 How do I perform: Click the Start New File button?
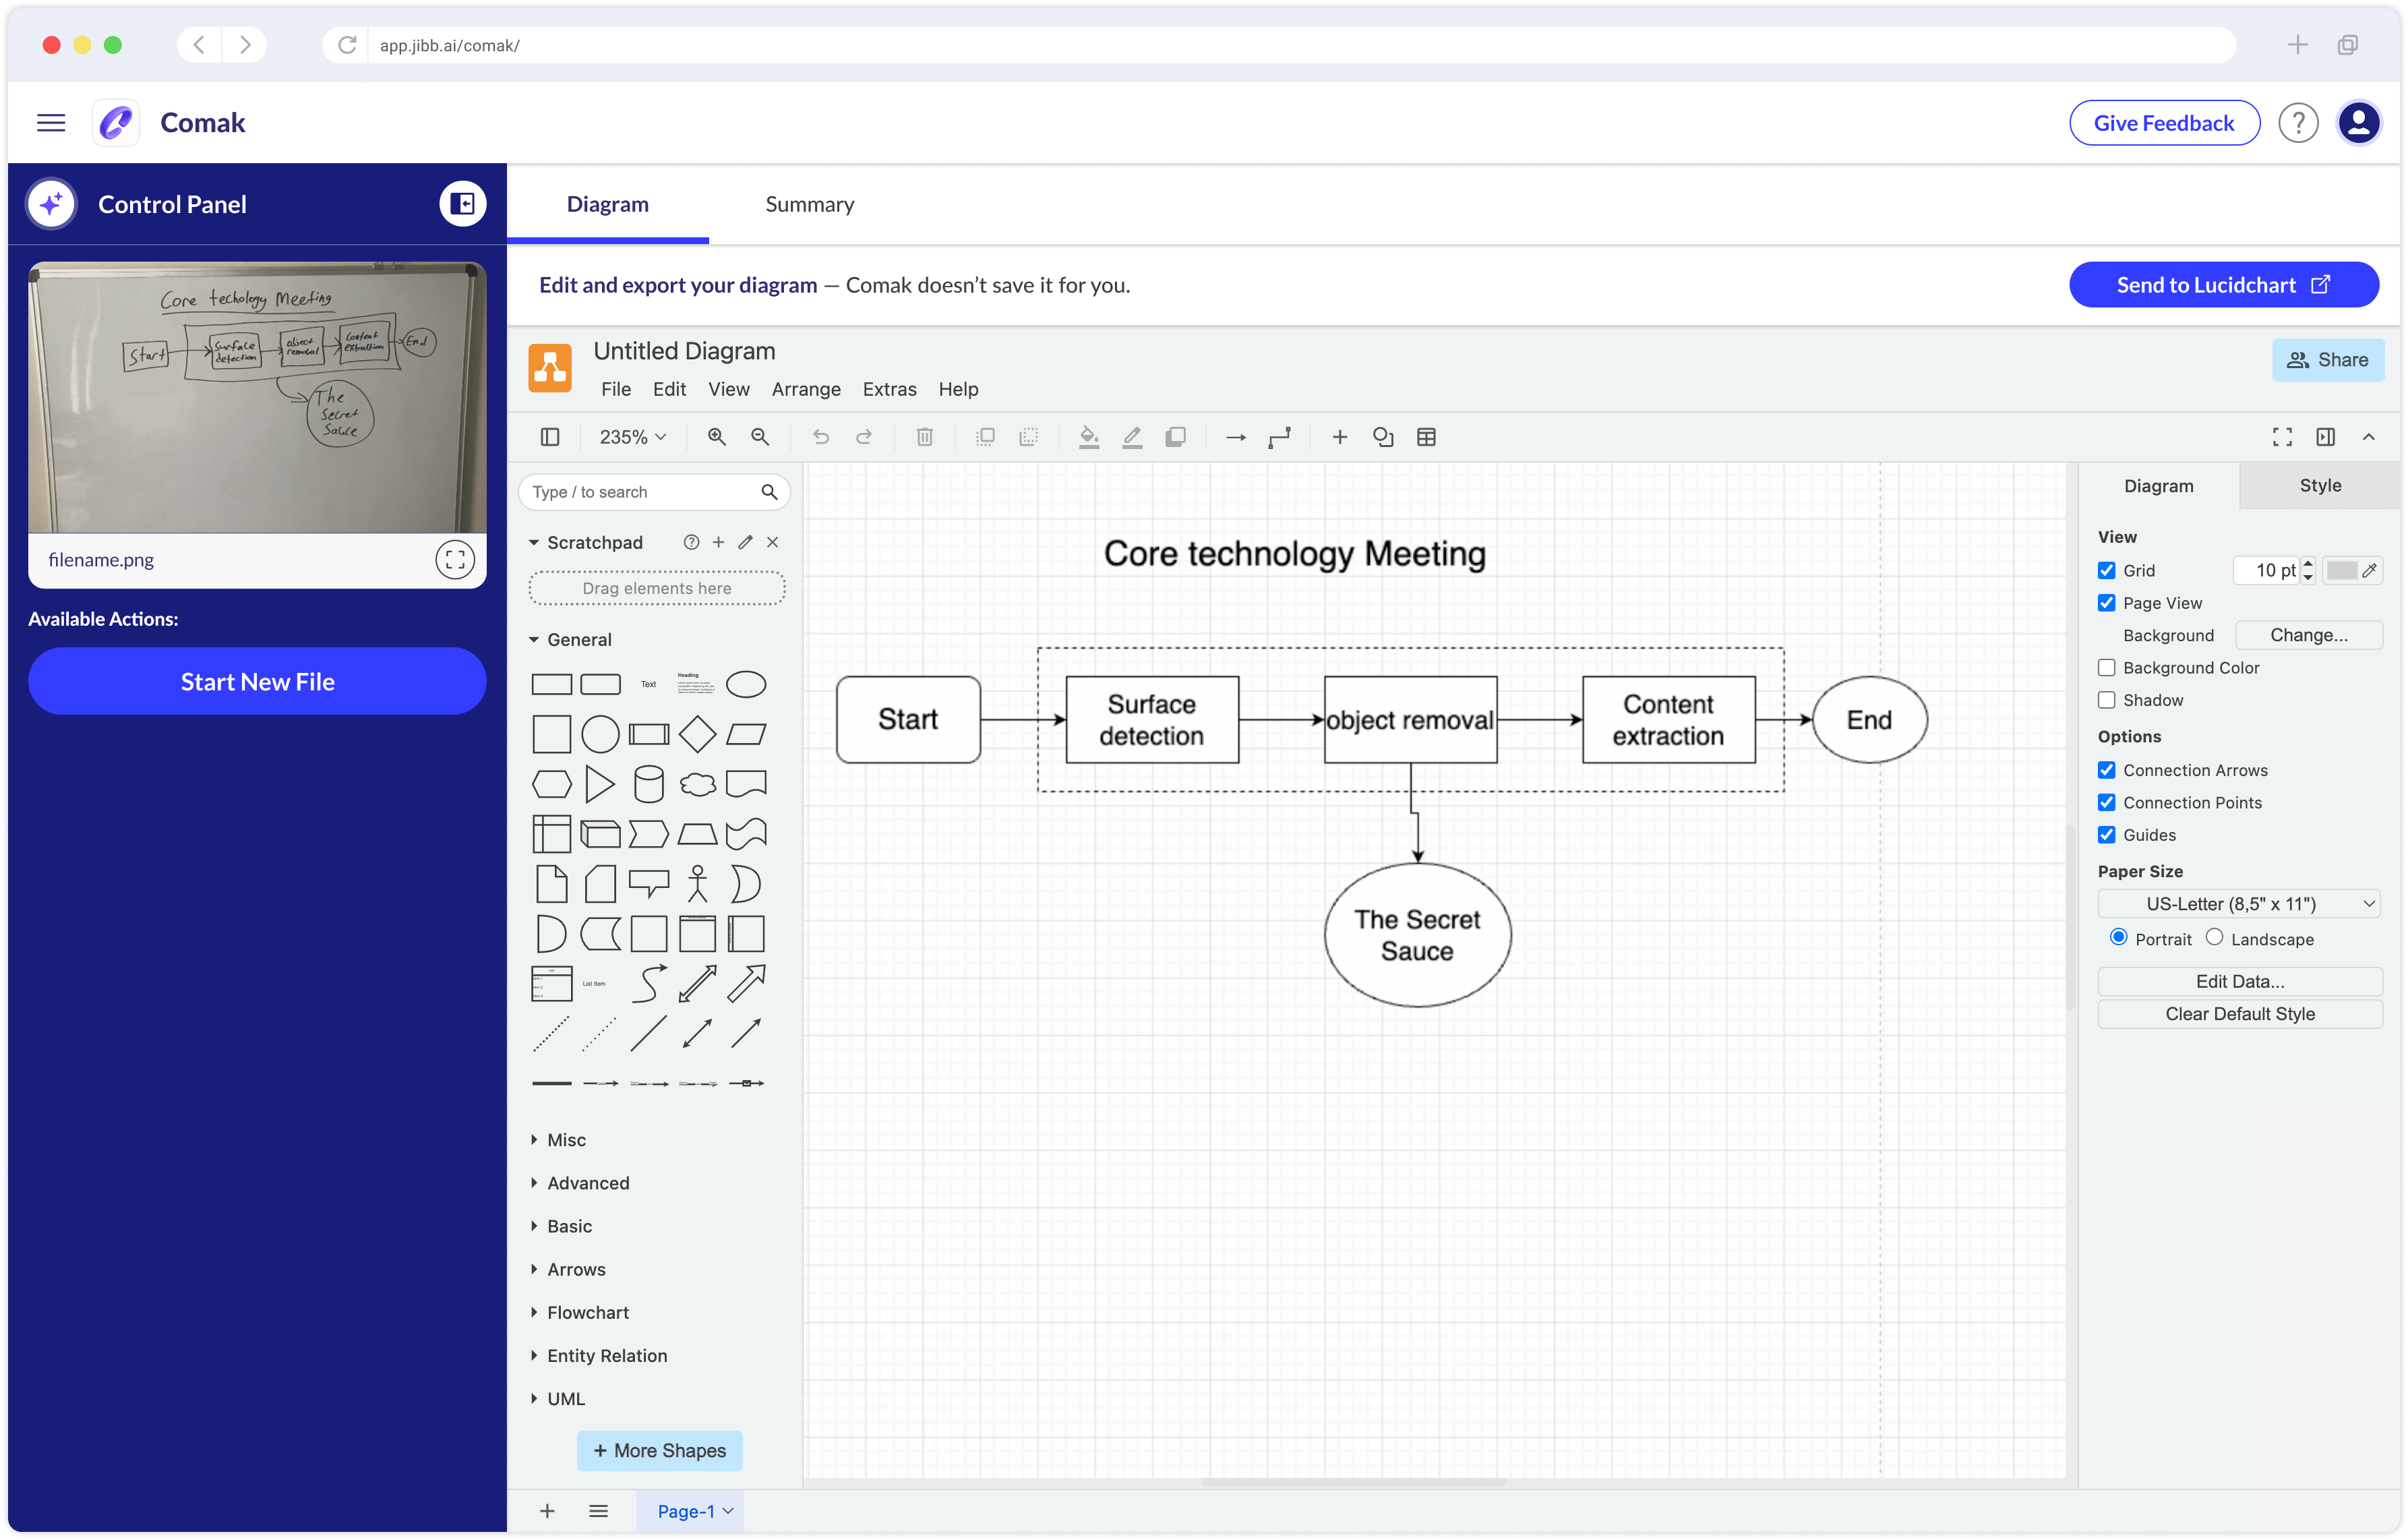tap(257, 681)
